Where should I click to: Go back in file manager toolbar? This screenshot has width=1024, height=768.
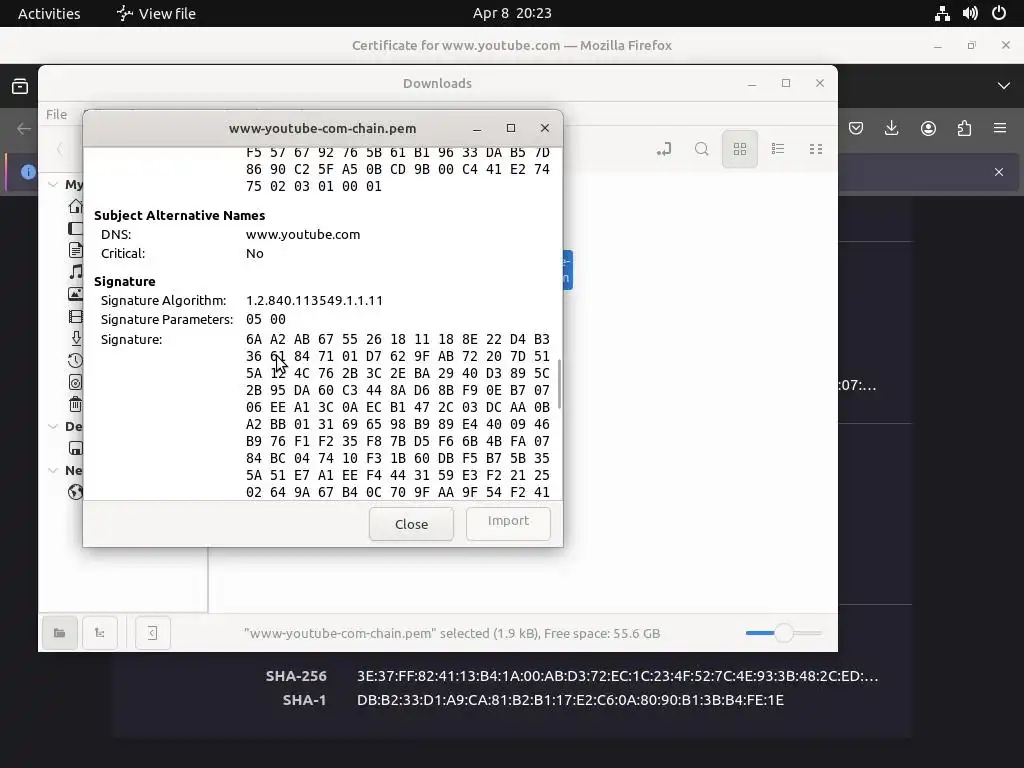(x=59, y=150)
